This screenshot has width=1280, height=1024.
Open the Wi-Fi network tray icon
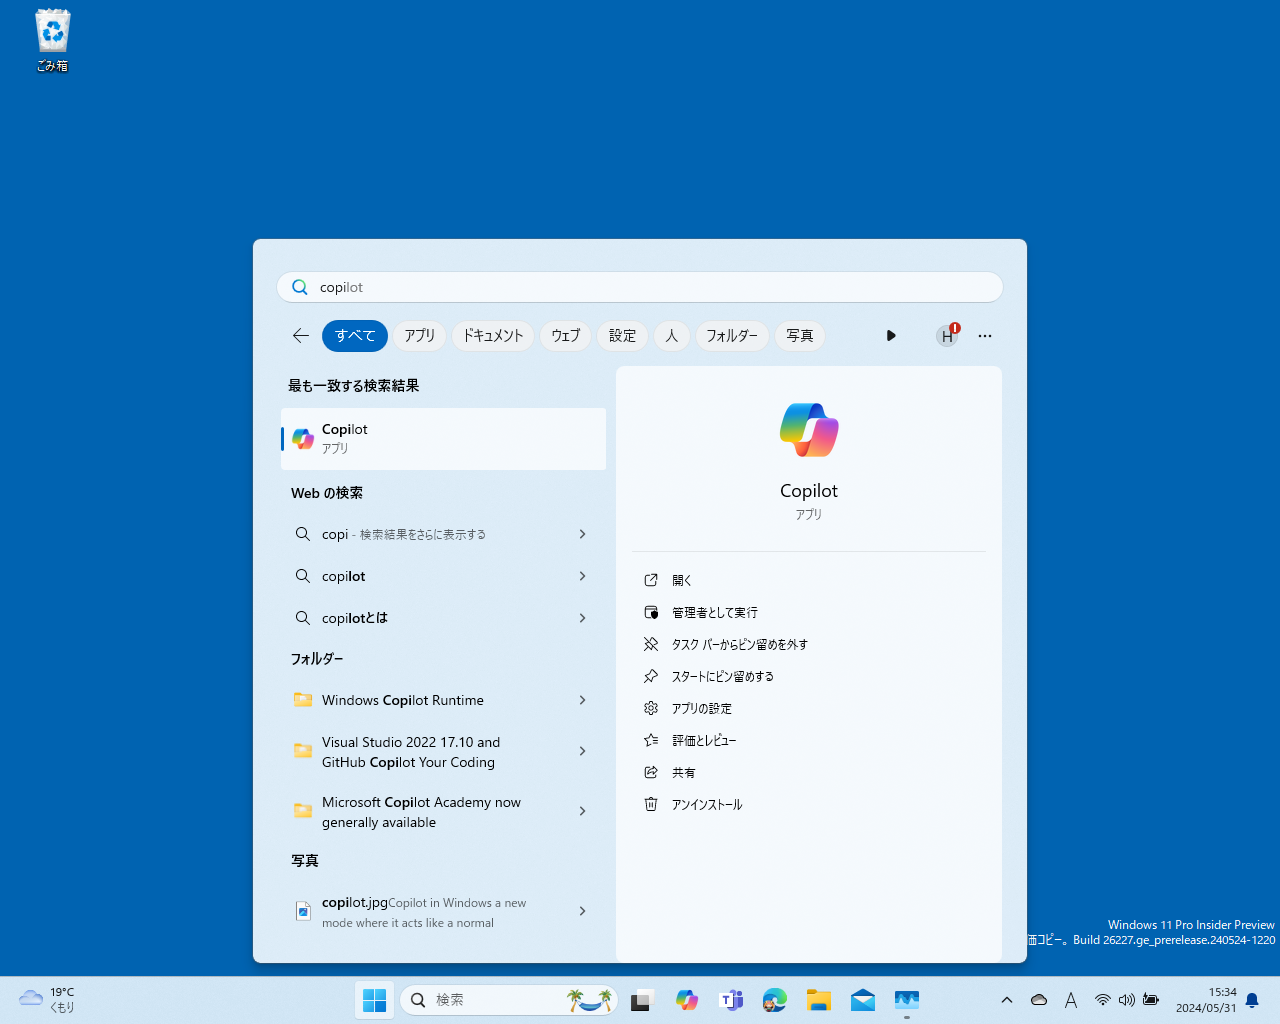pos(1103,1000)
